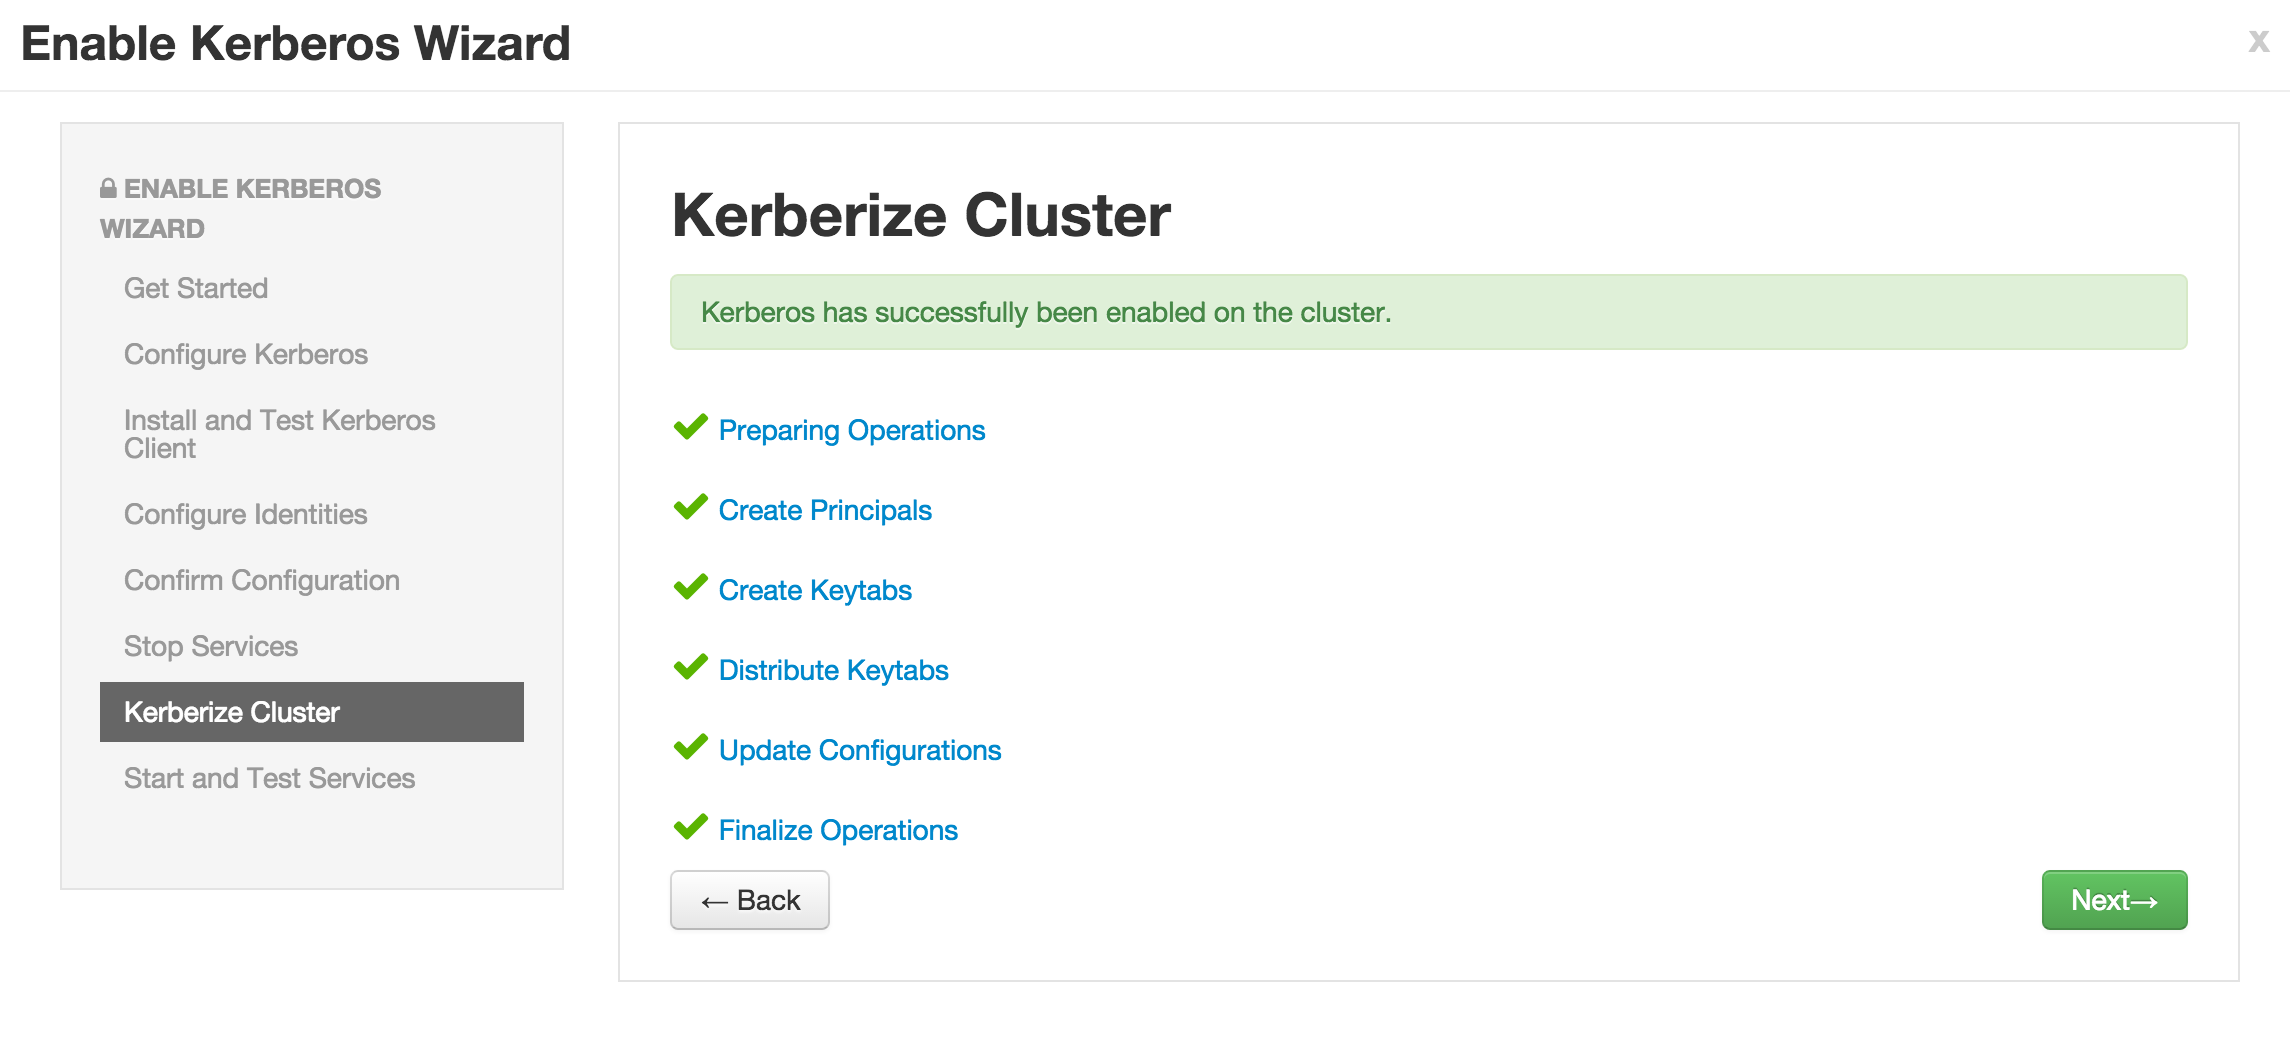Click the checkmark beside Finalize Operations
2290x1044 pixels.
[x=691, y=828]
